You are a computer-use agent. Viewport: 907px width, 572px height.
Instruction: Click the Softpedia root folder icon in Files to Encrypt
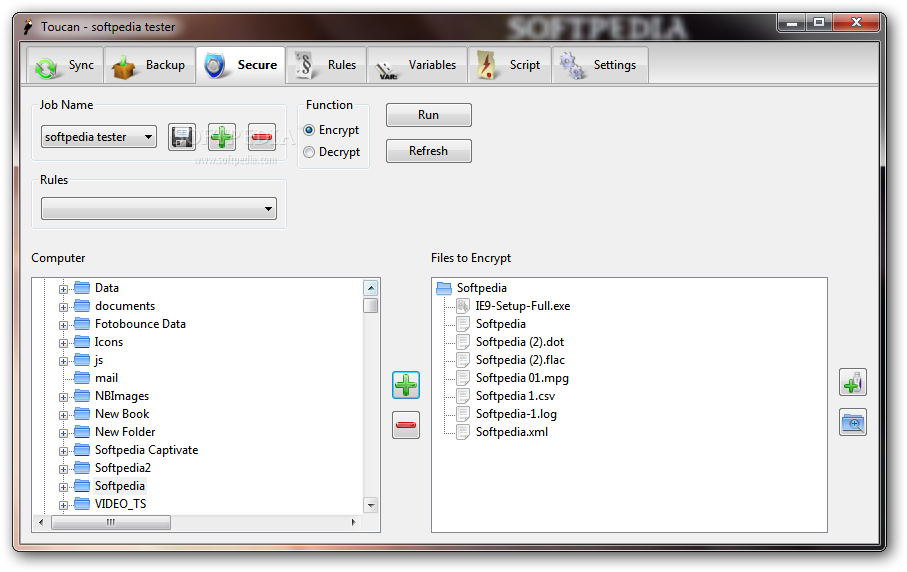coord(444,288)
